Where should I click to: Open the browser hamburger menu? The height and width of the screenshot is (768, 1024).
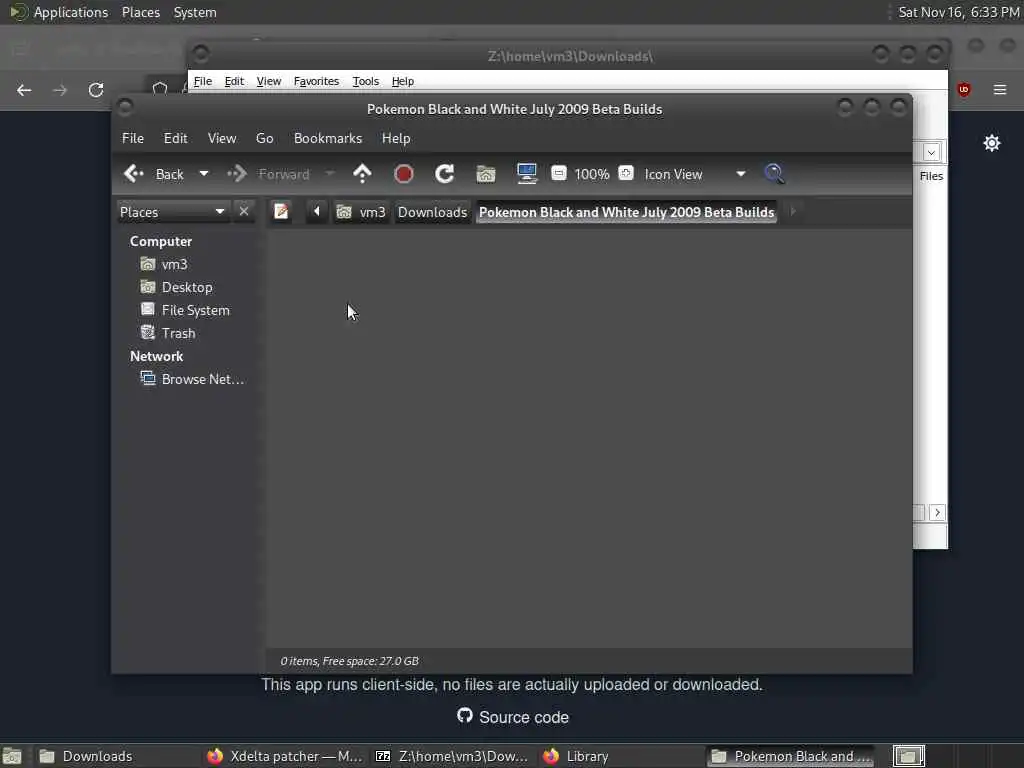[1000, 89]
